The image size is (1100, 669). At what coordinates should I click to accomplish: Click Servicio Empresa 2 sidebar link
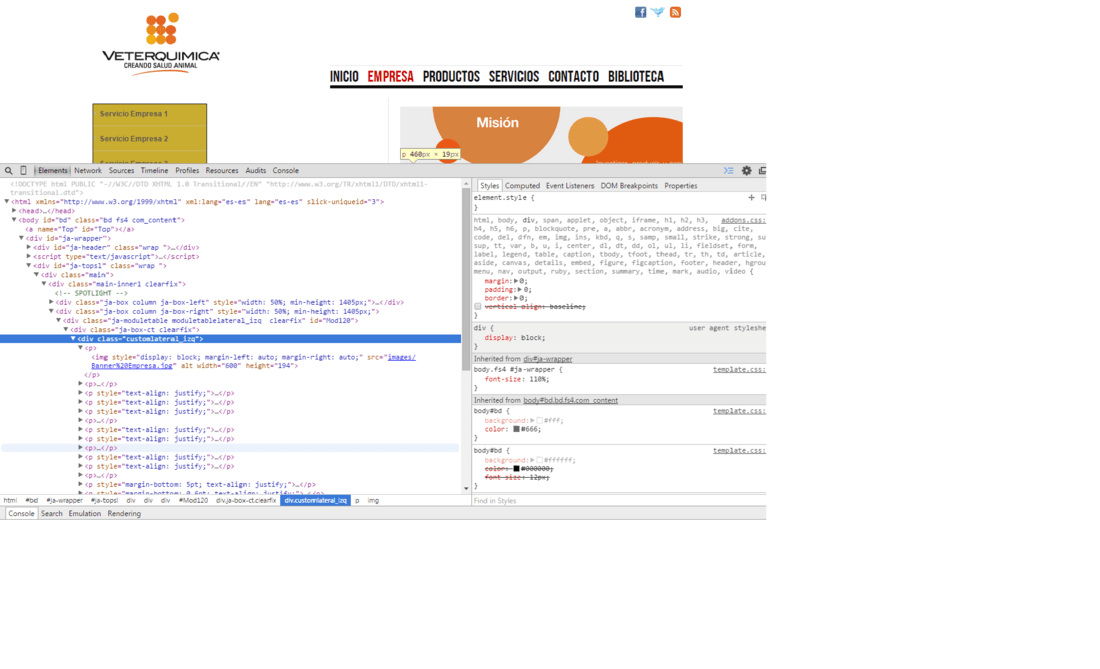(x=133, y=139)
